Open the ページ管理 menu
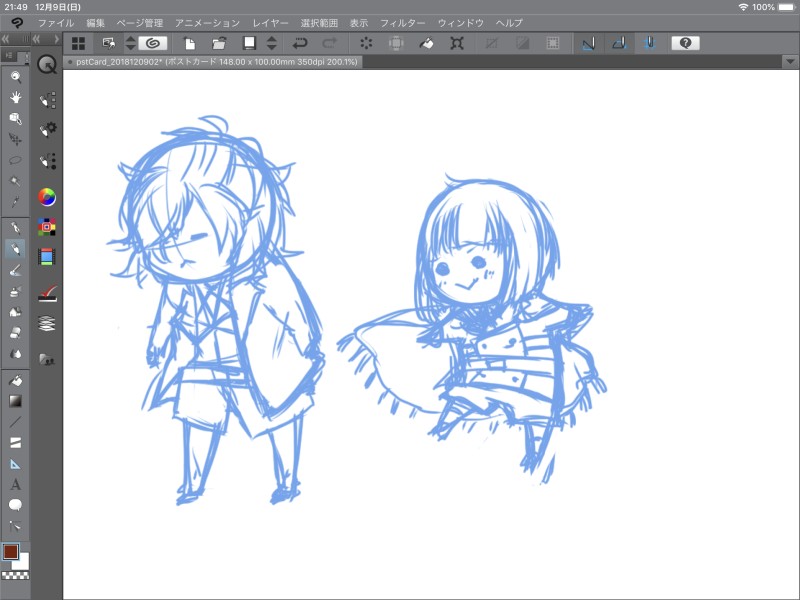Screen dimensions: 800x600 coord(140,23)
